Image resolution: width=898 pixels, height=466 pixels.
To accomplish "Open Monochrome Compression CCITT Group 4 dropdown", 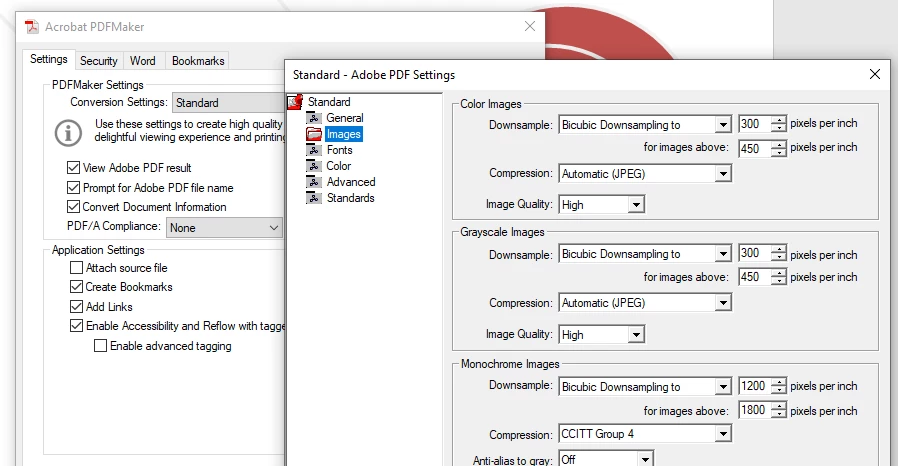I will 645,434.
